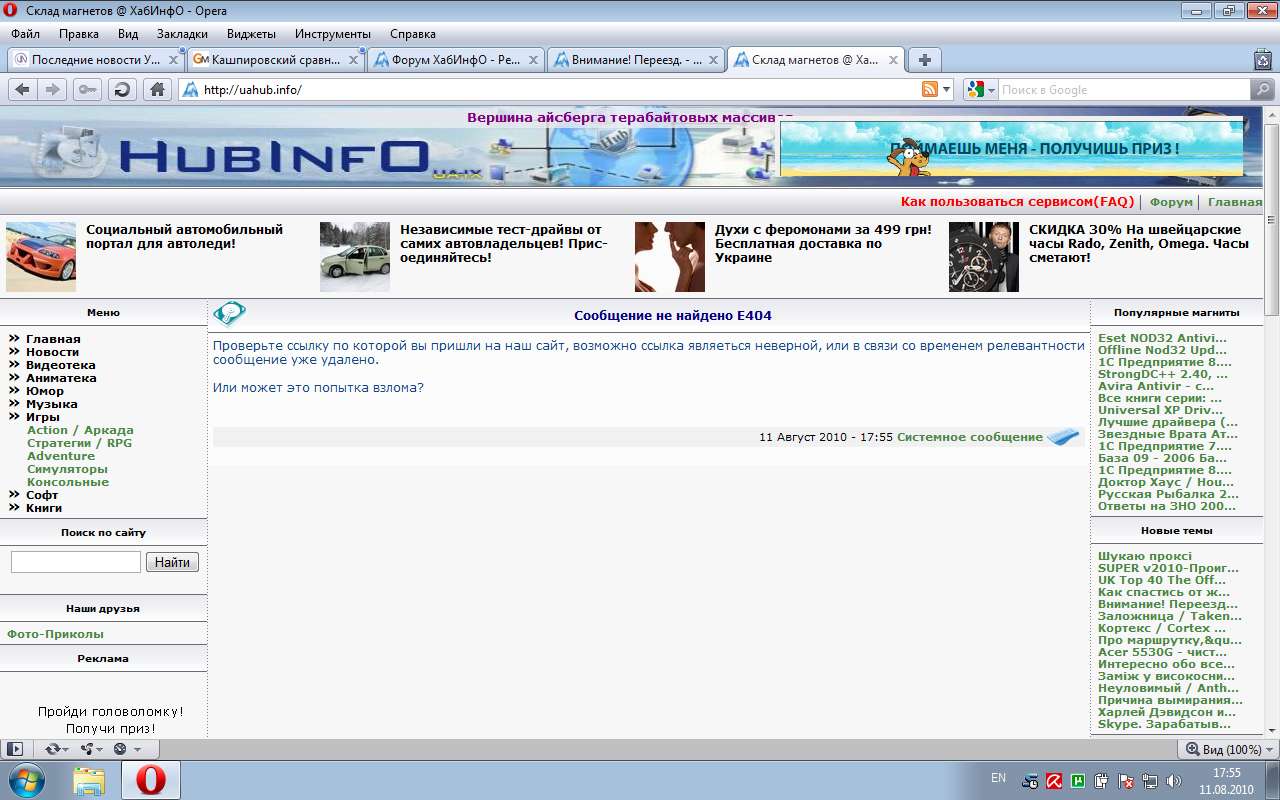Image resolution: width=1280 pixels, height=800 pixels.
Task: Open the closed tabs trash icon
Action: 1262,60
